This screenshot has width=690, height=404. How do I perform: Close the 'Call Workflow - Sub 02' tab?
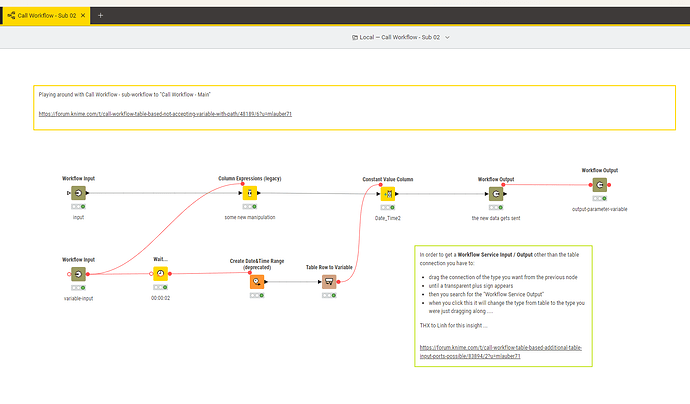83,15
